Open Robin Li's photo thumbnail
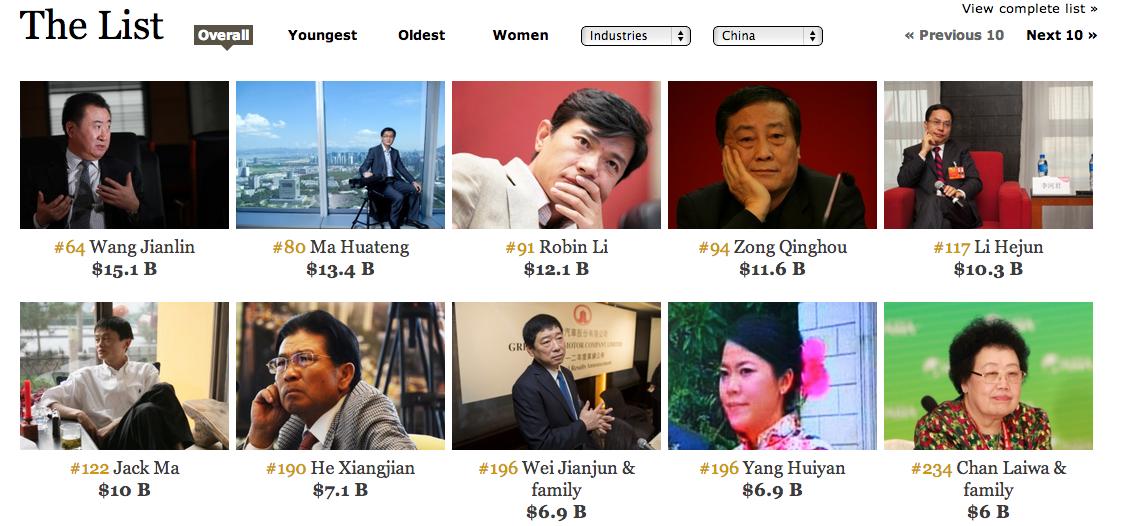Viewport: 1124px width, 526px height. (556, 155)
